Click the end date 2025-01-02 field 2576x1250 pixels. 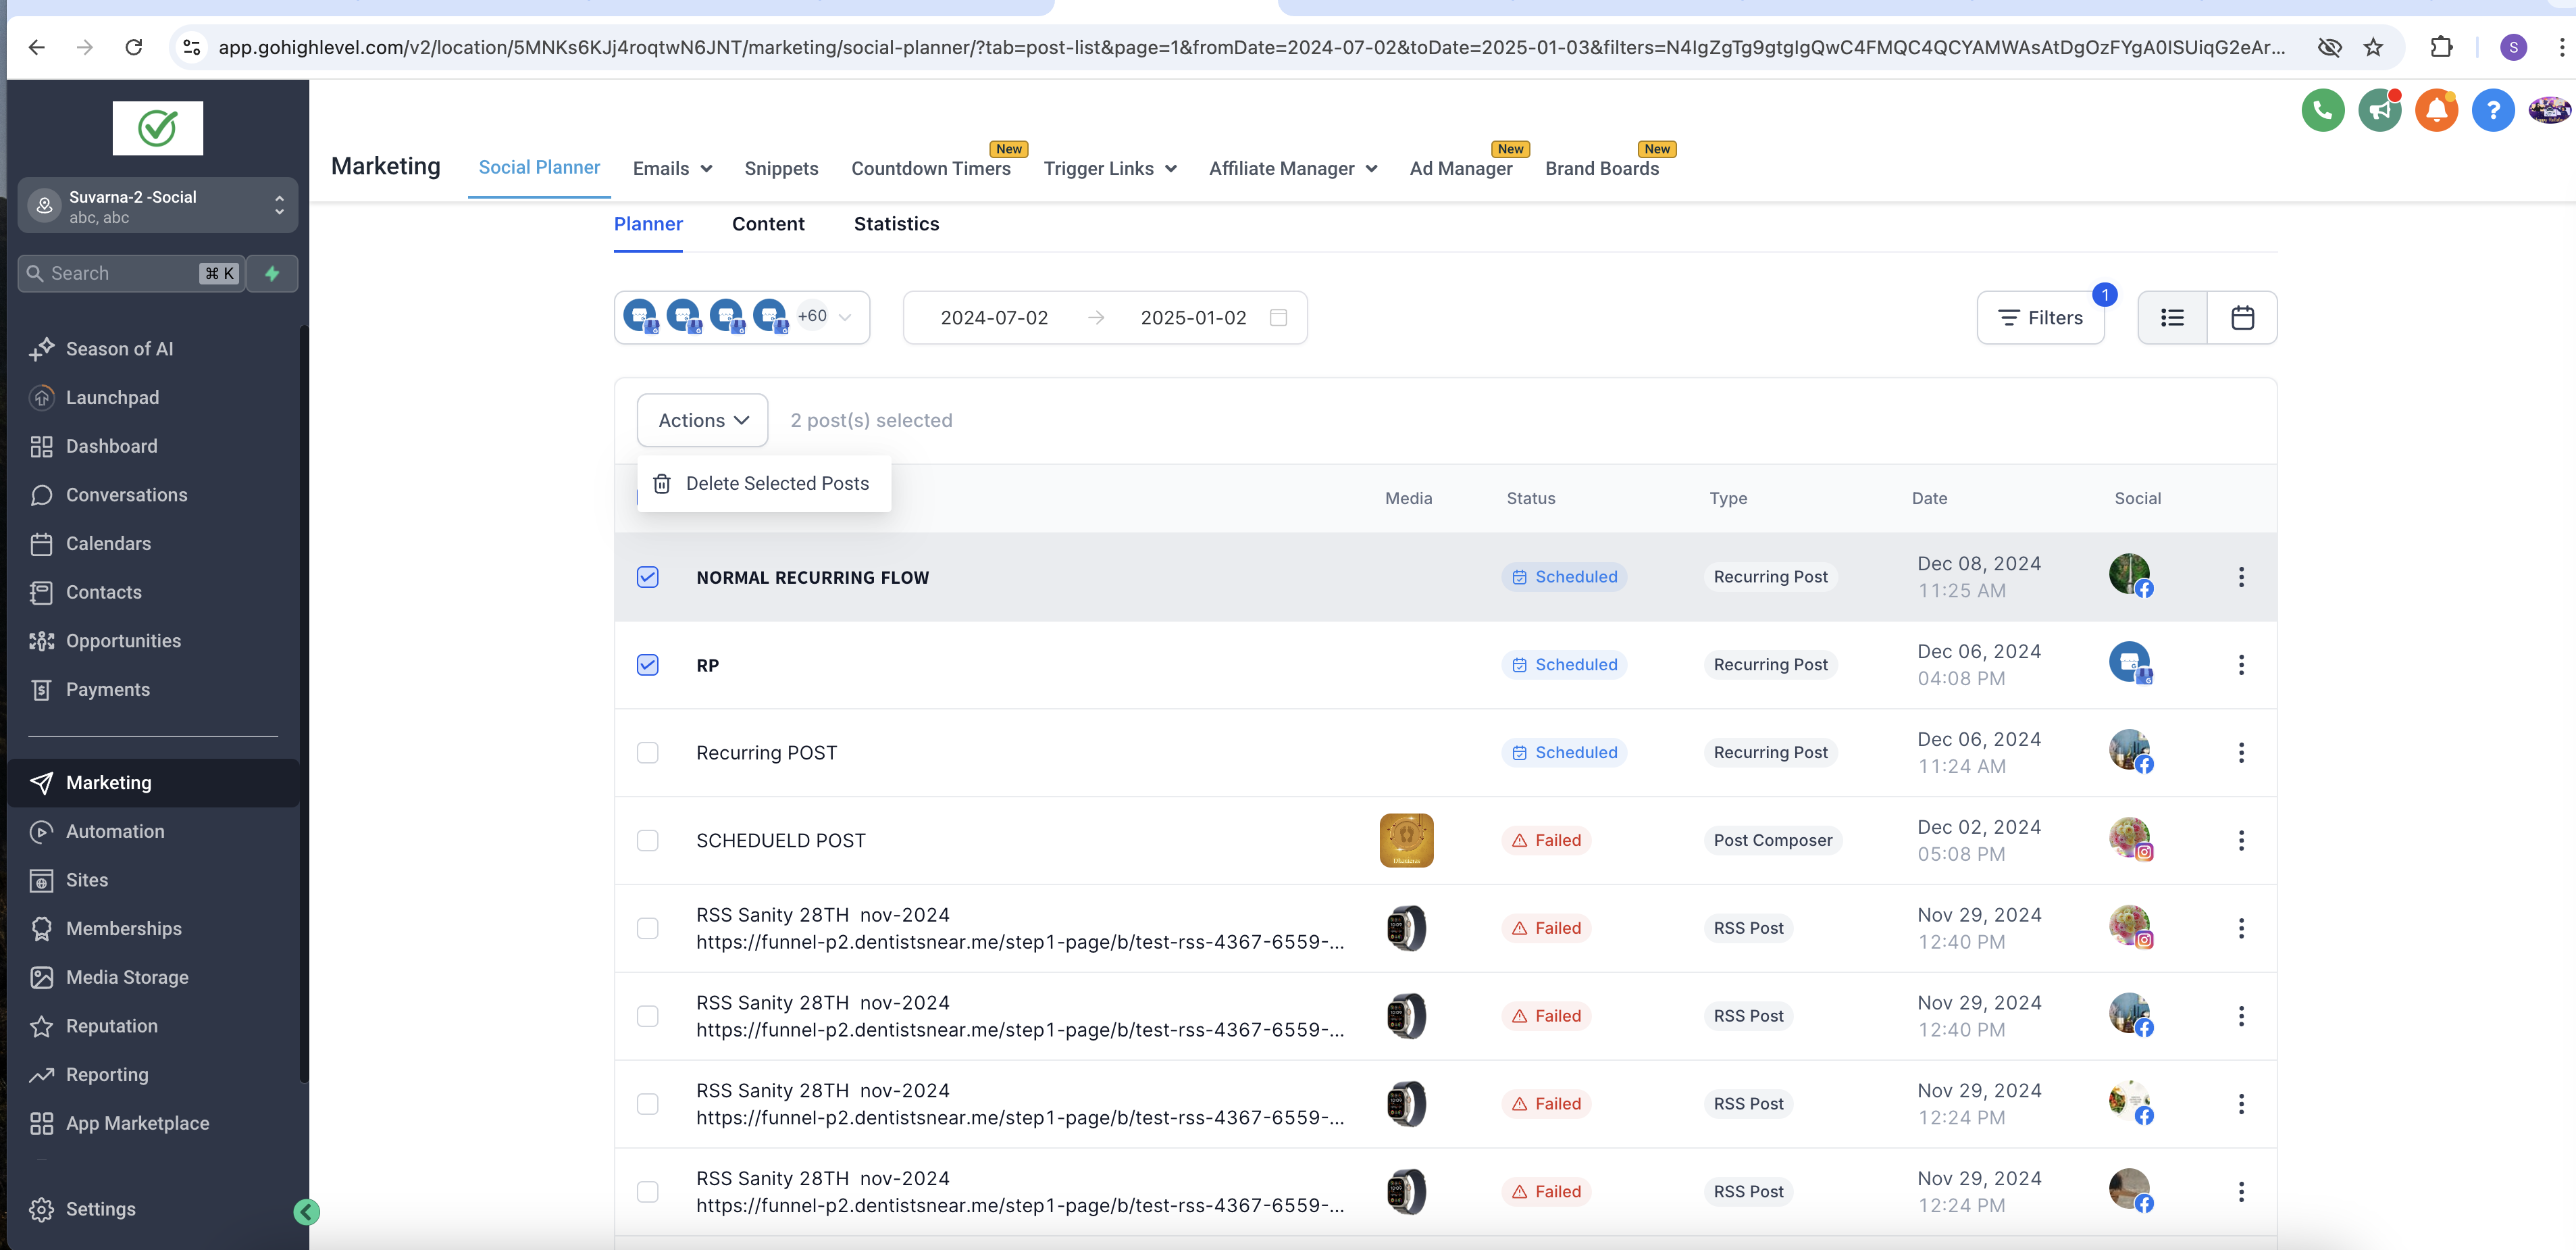[x=1193, y=318]
